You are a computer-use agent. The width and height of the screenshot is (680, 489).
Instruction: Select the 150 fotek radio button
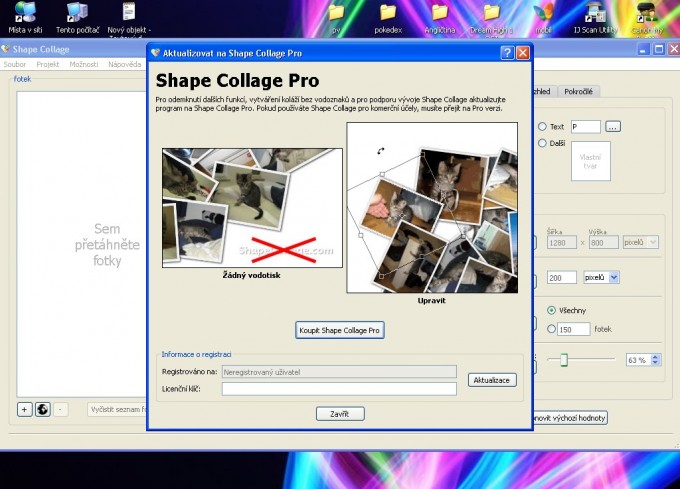(551, 329)
